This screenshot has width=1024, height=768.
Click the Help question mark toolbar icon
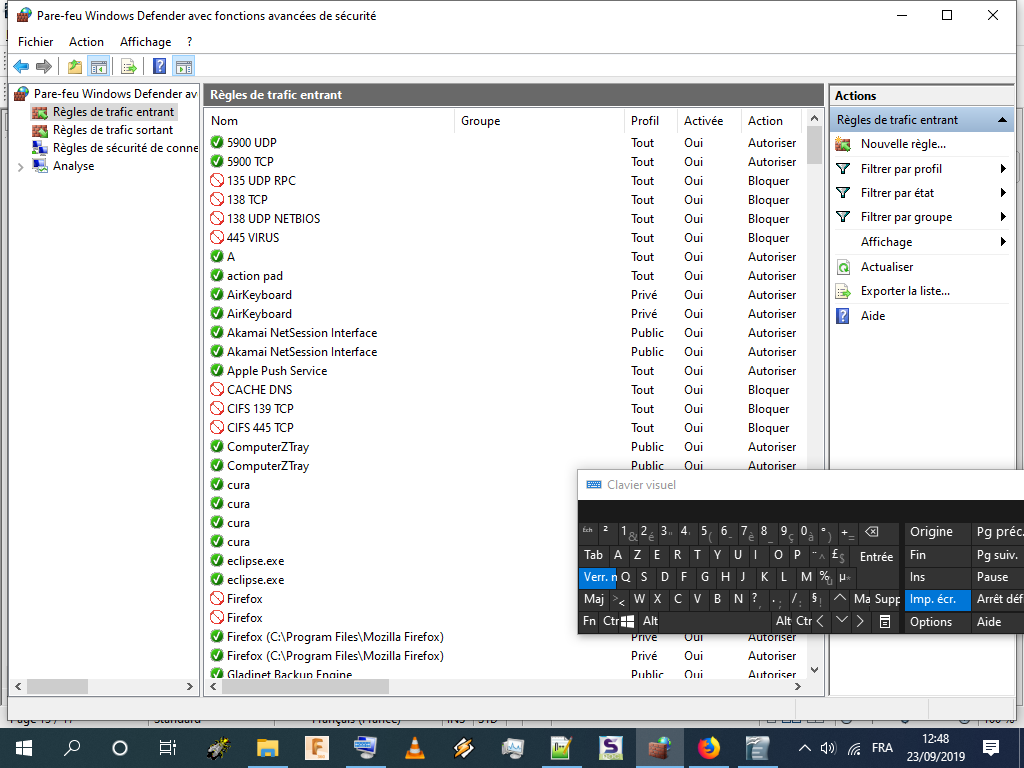coord(159,66)
